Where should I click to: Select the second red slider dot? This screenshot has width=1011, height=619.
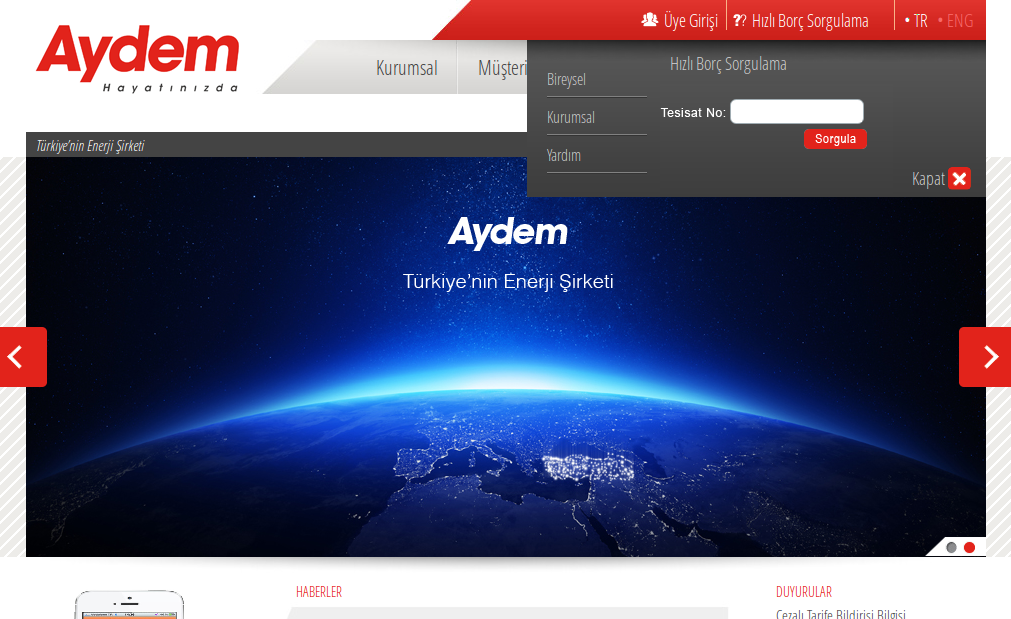pyautogui.click(x=969, y=547)
